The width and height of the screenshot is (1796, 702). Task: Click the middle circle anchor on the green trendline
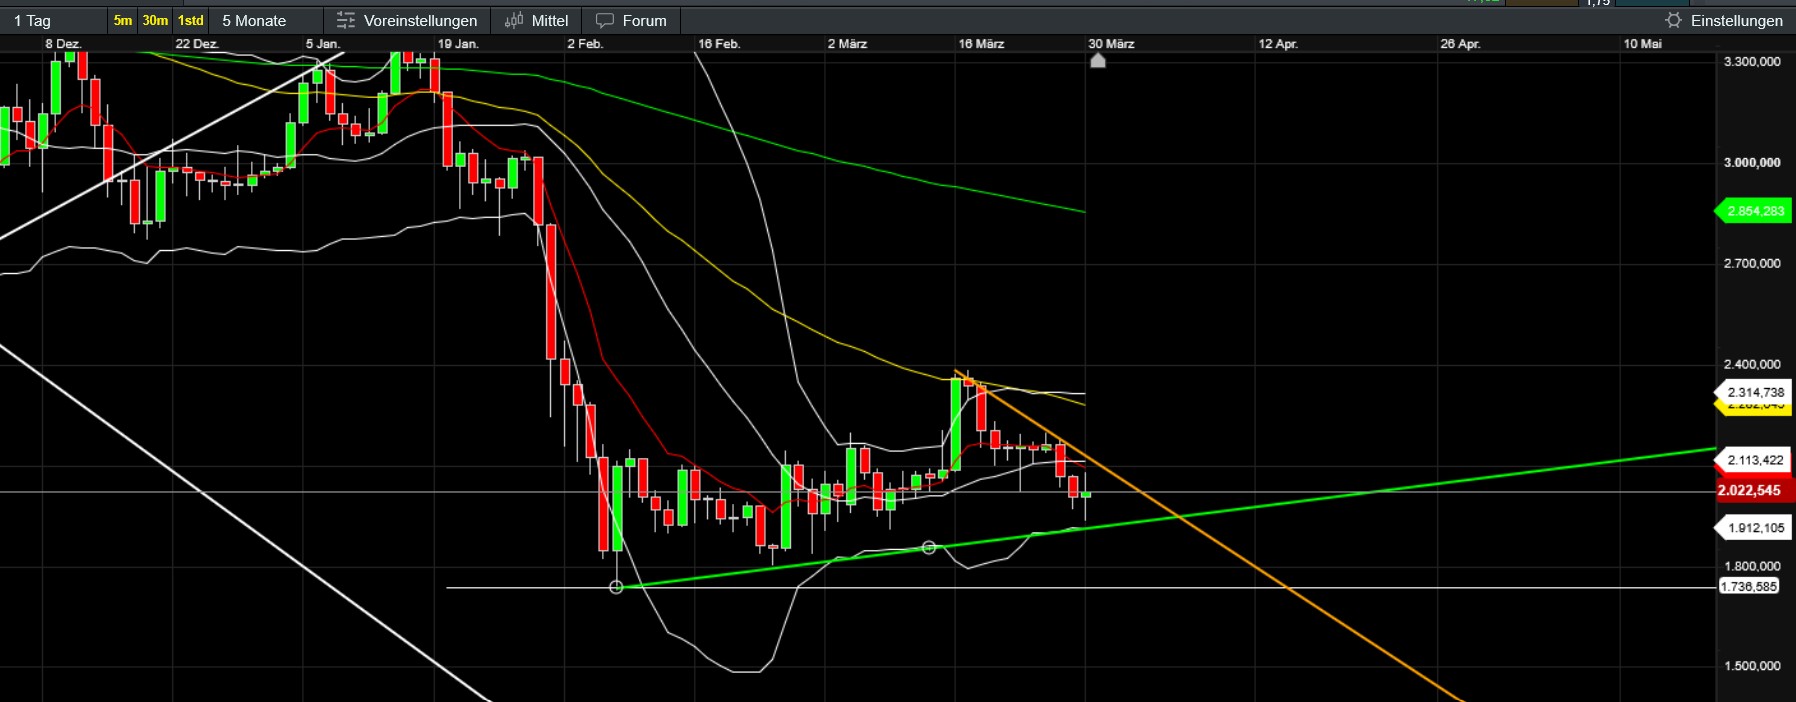(929, 547)
